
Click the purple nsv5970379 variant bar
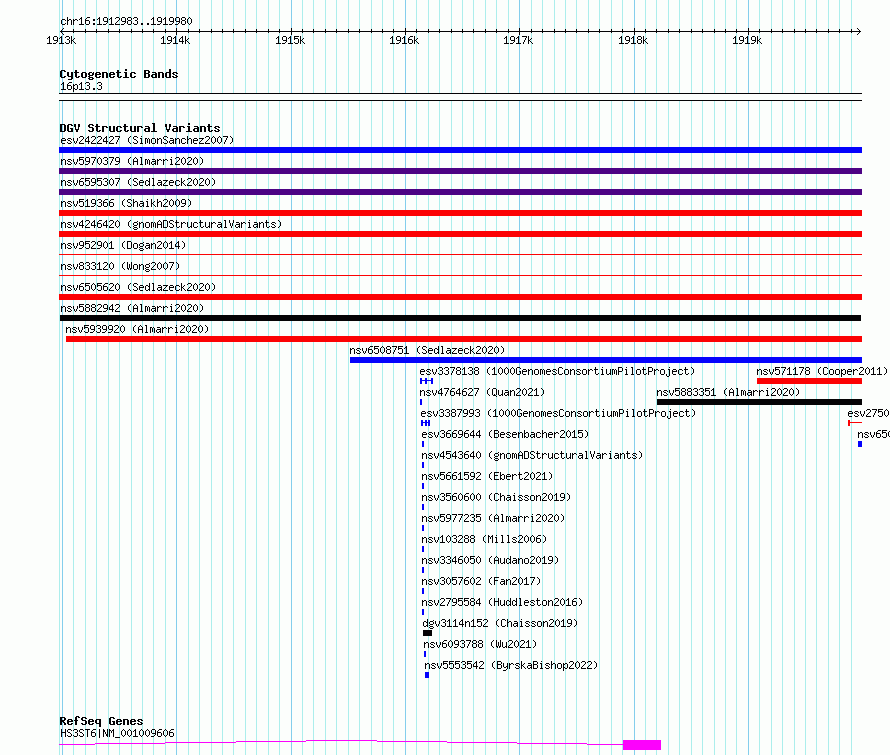point(460,171)
